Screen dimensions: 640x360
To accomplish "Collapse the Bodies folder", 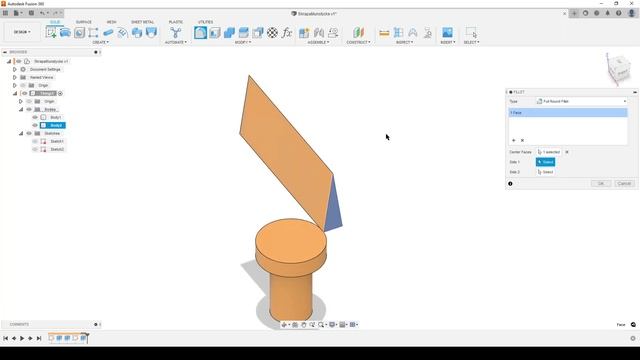I will [21, 109].
